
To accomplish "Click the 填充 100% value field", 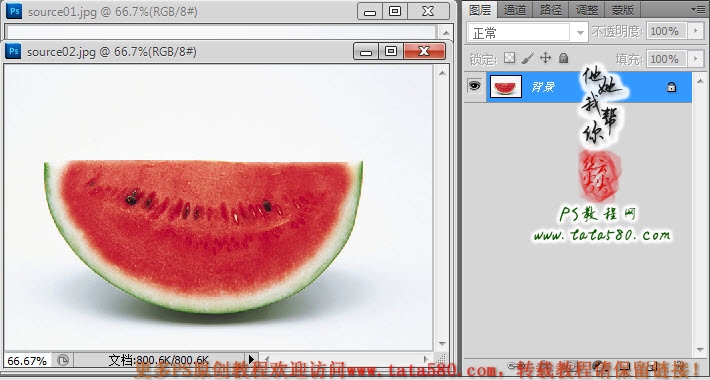I will pyautogui.click(x=667, y=59).
